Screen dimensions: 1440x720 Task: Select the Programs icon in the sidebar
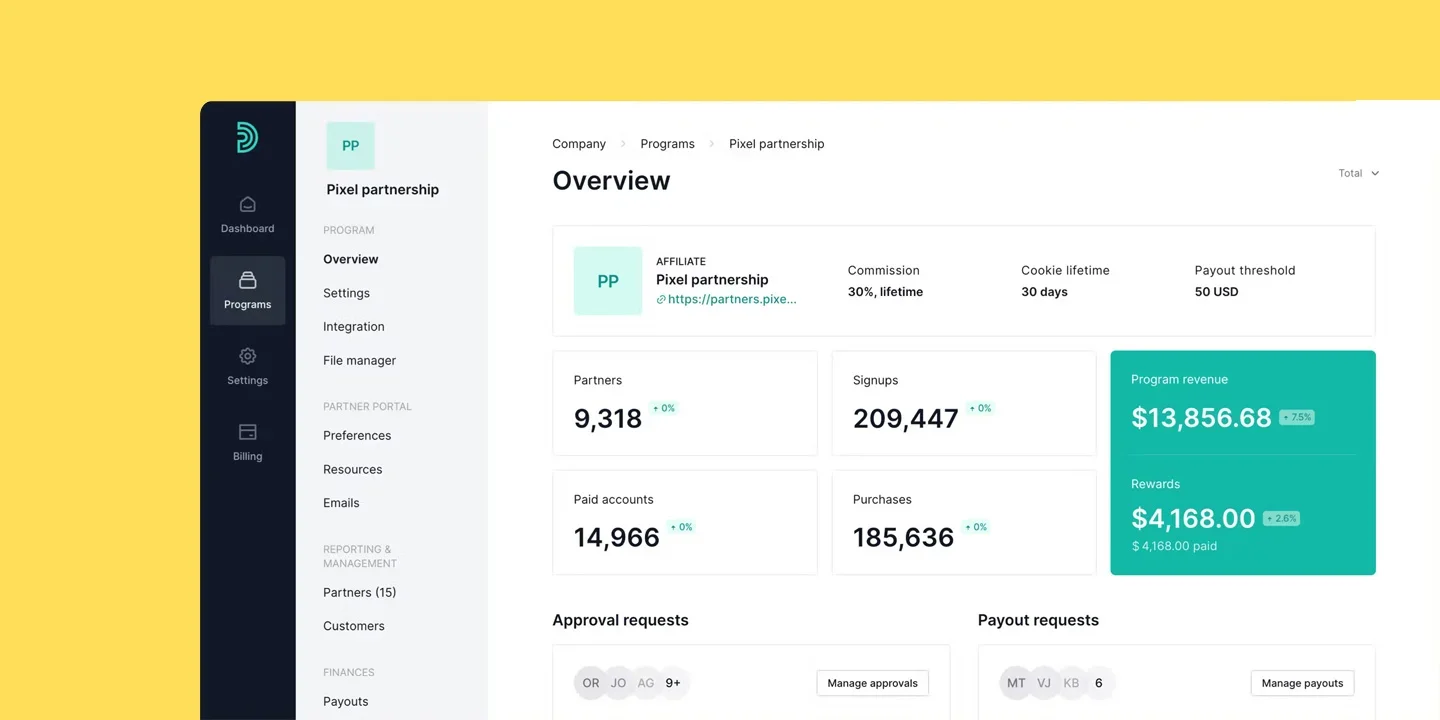(x=247, y=281)
